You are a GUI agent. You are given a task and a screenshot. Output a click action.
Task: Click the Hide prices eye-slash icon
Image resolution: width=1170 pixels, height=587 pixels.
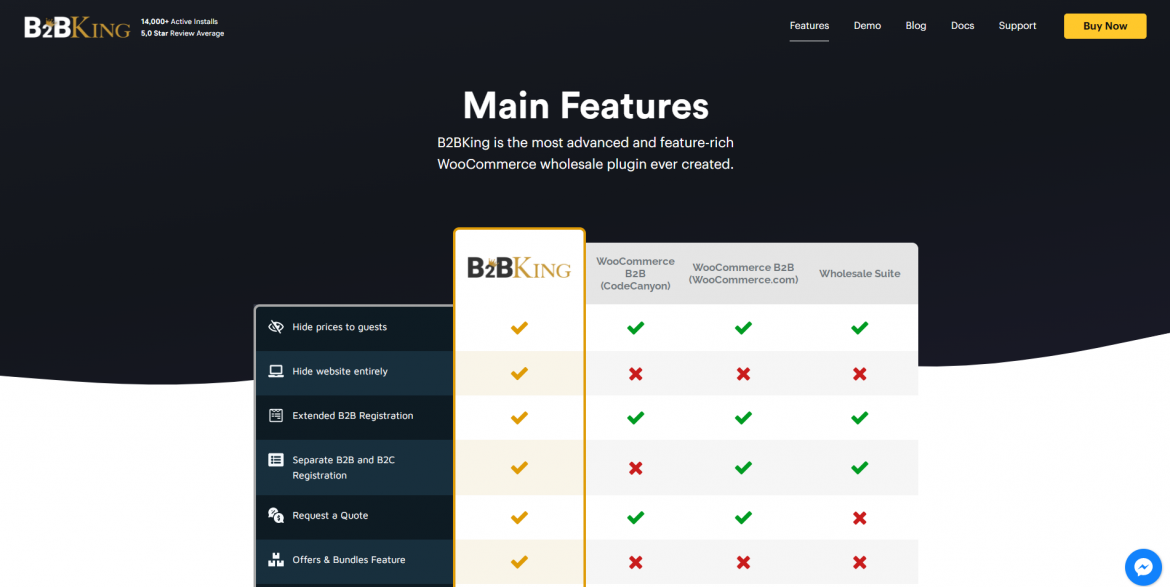pos(276,327)
